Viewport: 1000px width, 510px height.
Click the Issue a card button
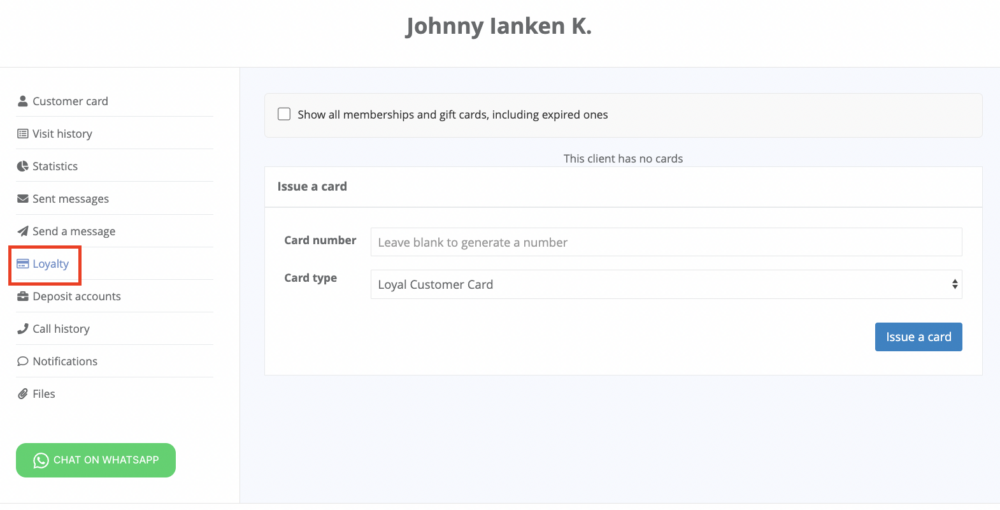click(918, 337)
